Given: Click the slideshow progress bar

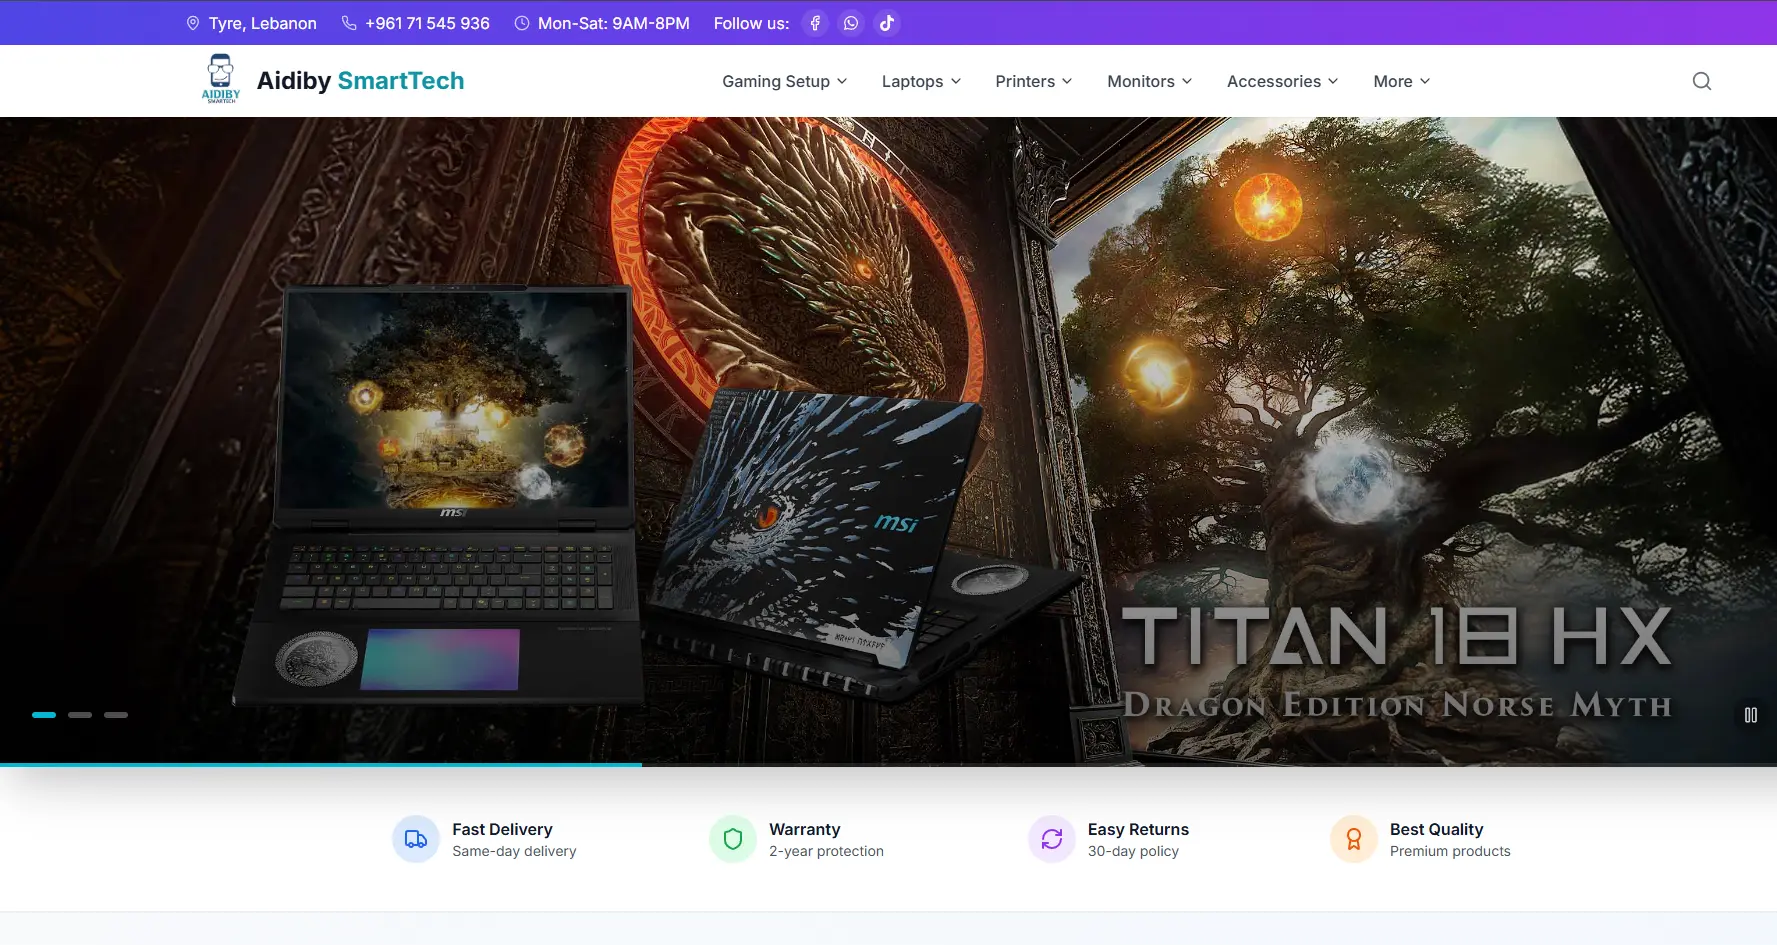Looking at the screenshot, I should click(x=888, y=765).
